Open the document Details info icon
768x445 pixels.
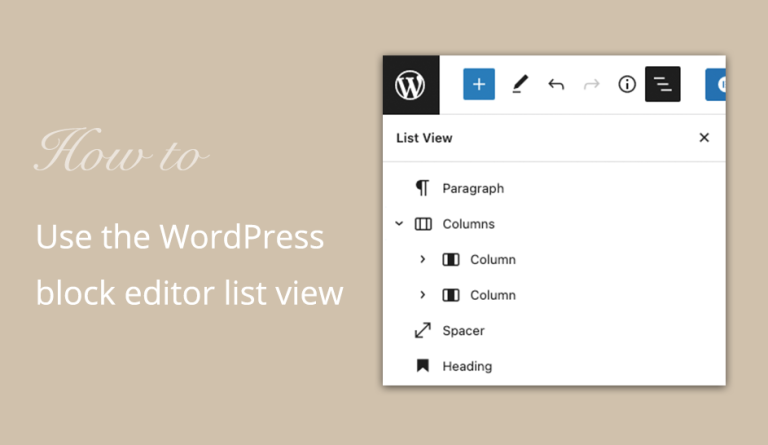click(627, 84)
